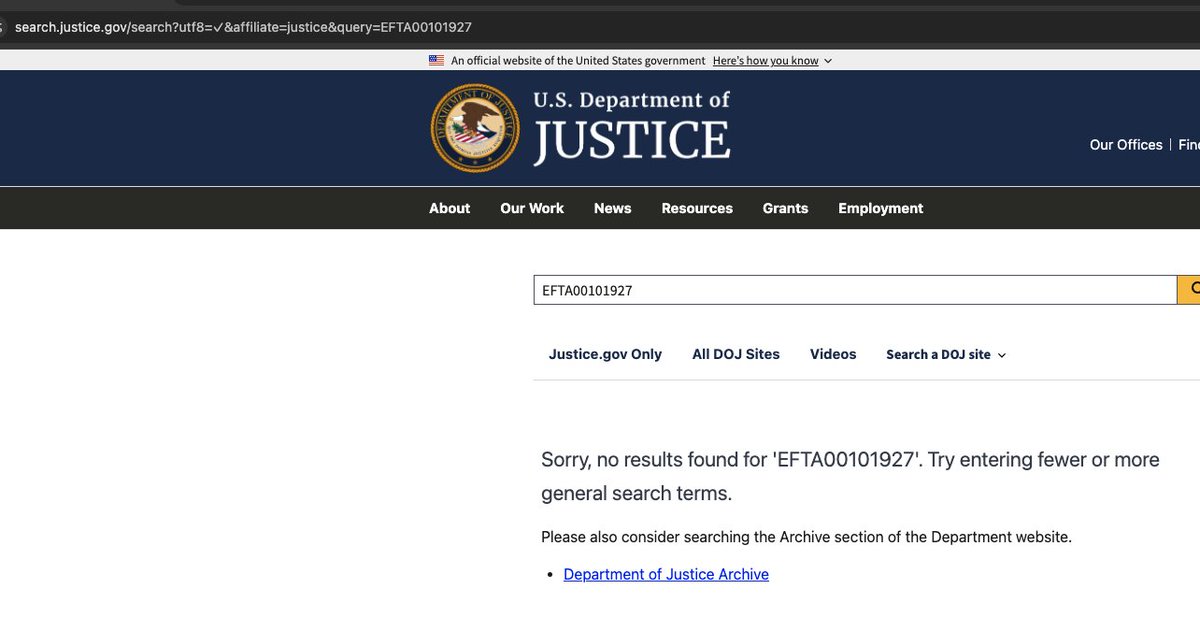Viewport: 1200px width, 632px height.
Task: Go to Our Offices link
Action: tap(1126, 145)
